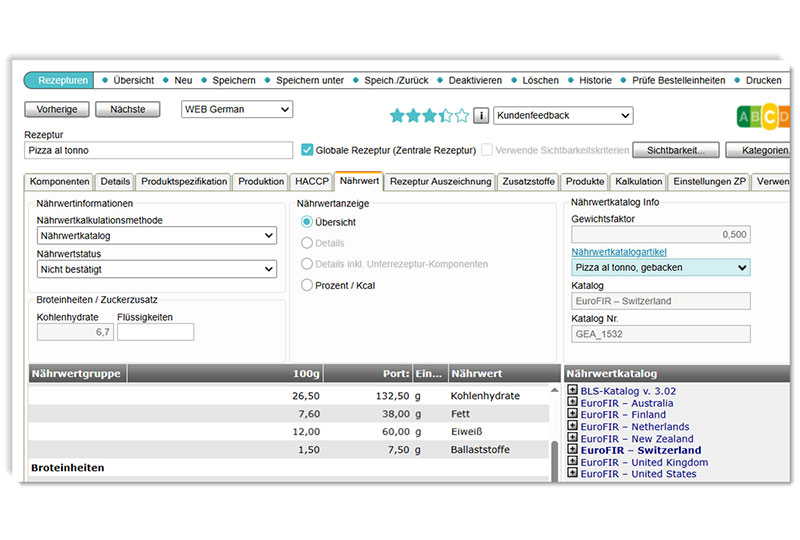
Task: Open the Nährwertkatalogartikel dropdown
Action: click(661, 267)
